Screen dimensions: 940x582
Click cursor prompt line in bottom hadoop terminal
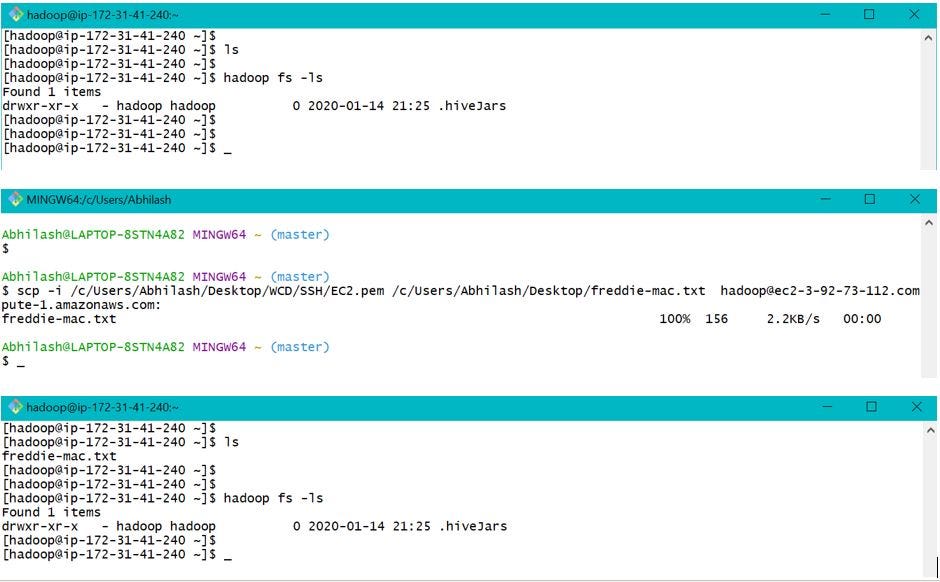tap(117, 554)
